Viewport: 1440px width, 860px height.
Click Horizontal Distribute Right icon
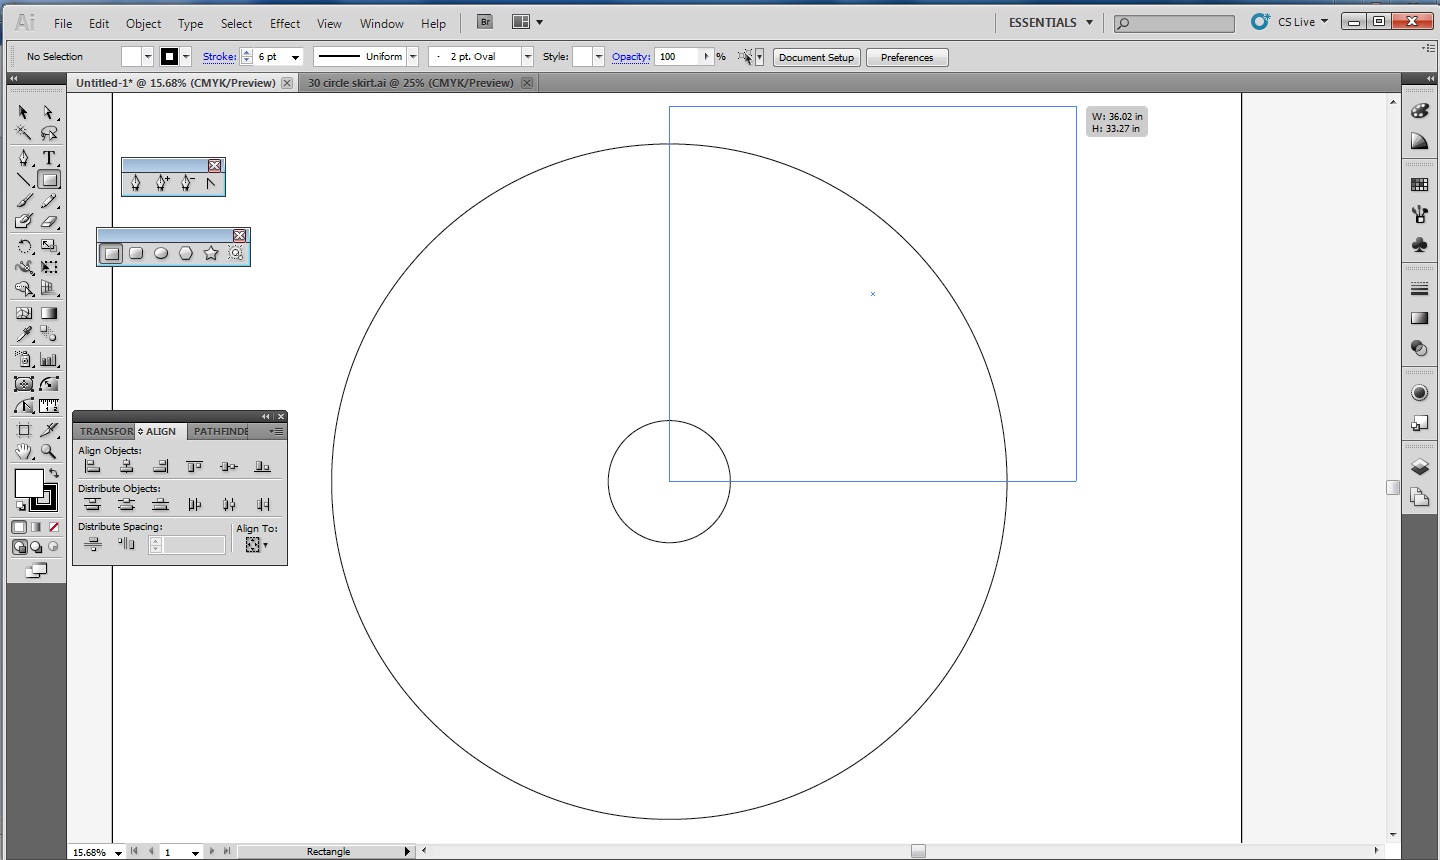click(x=263, y=504)
